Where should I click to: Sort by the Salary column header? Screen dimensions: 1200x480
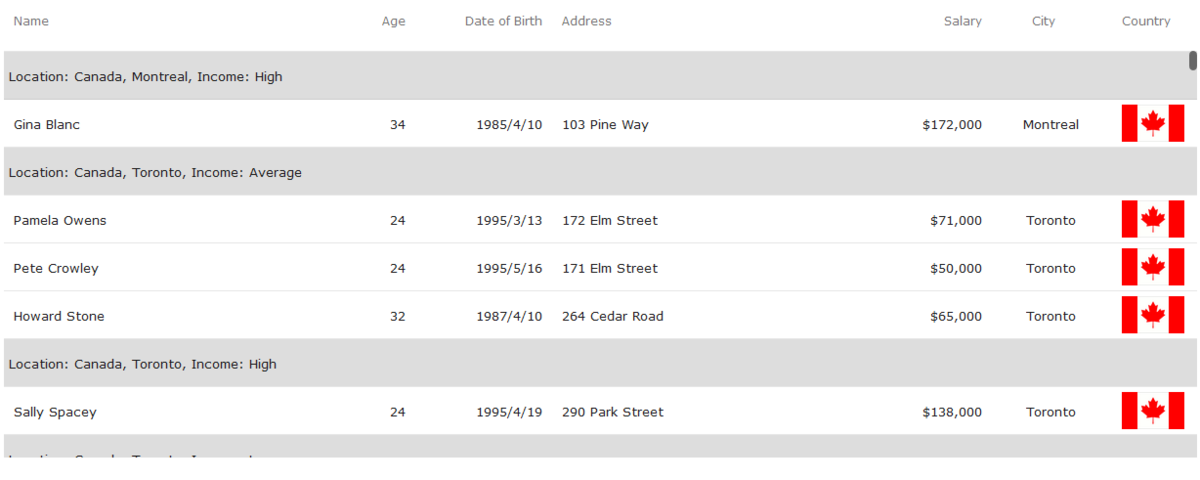962,21
